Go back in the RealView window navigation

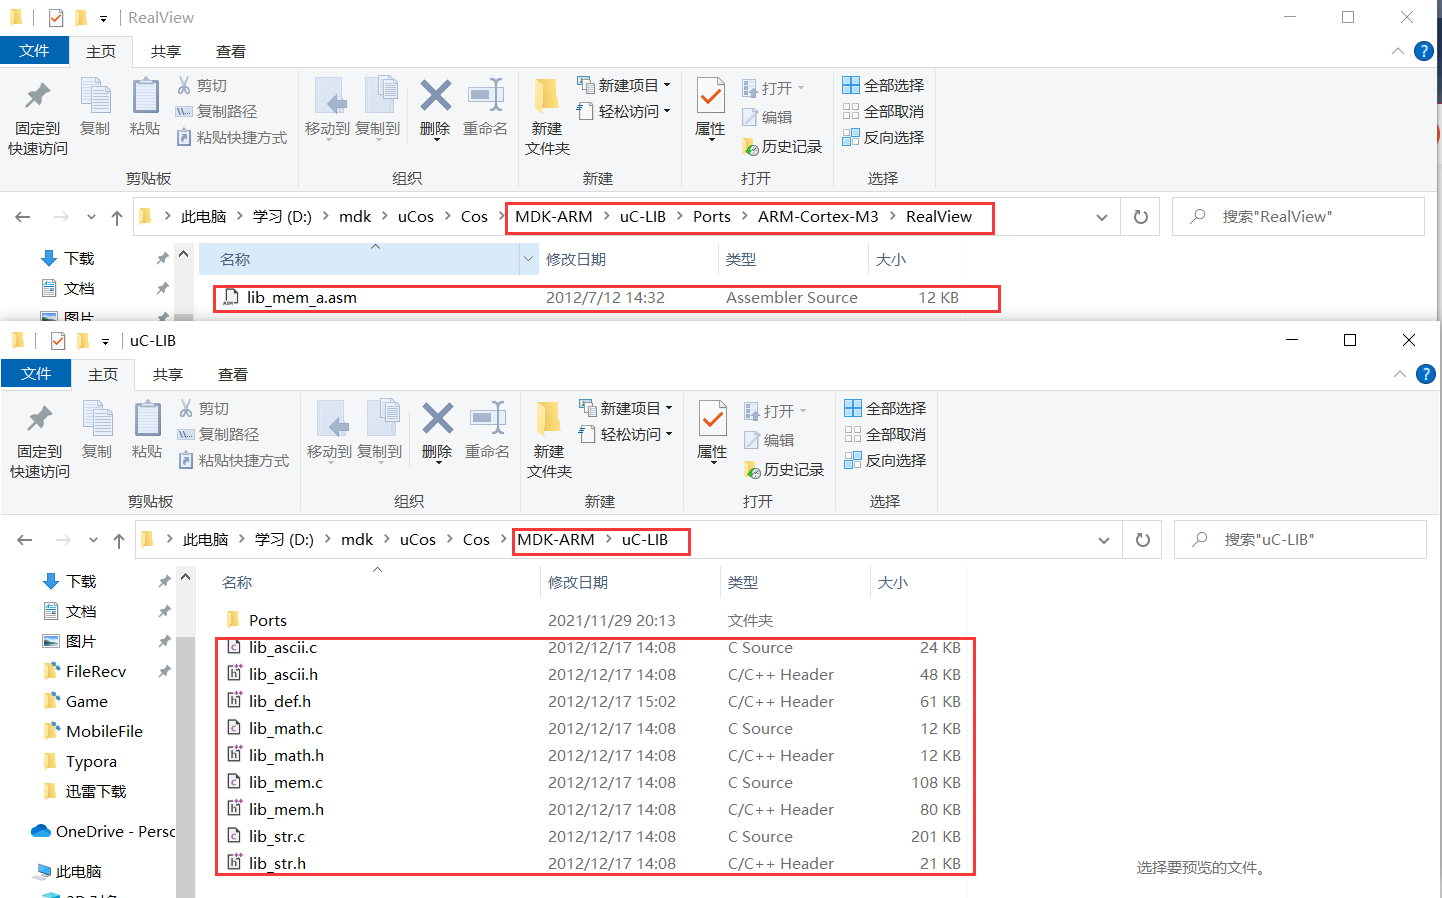23,217
